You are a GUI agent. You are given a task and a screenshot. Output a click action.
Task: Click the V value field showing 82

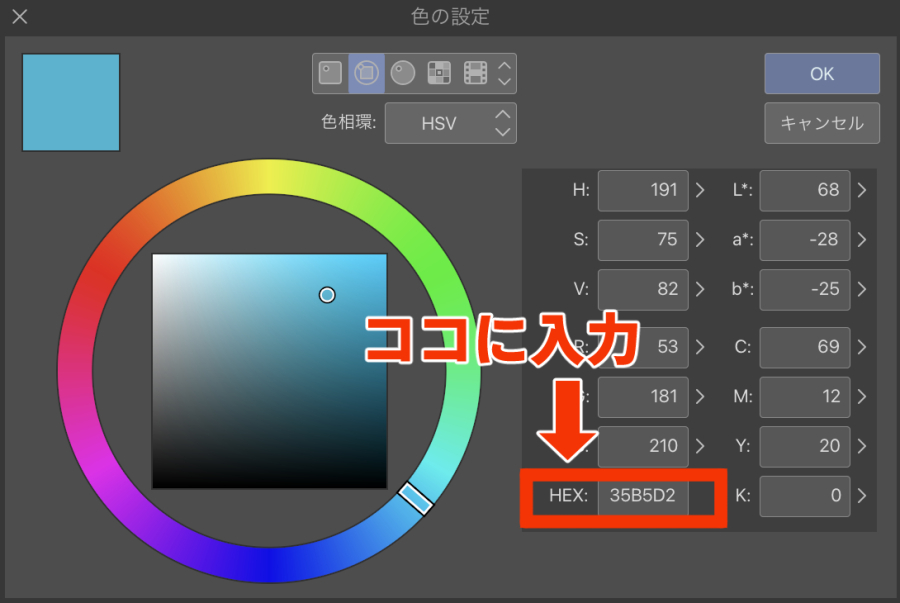coord(643,289)
